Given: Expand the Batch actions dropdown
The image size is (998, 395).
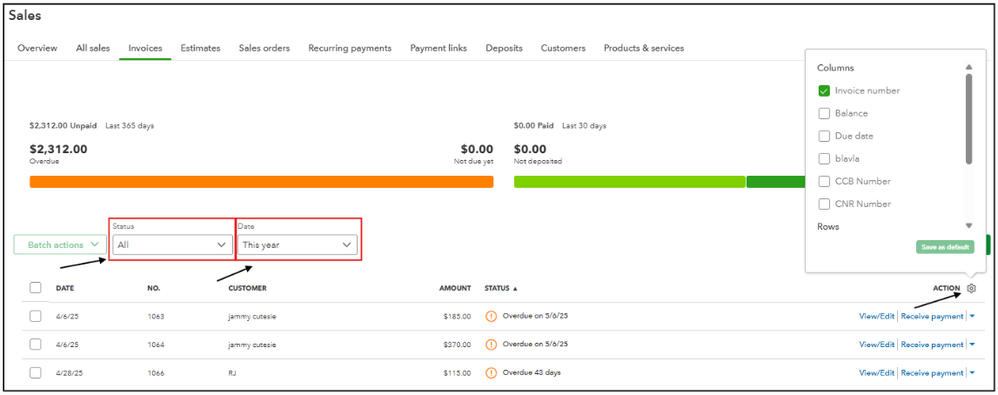Looking at the screenshot, I should click(60, 245).
